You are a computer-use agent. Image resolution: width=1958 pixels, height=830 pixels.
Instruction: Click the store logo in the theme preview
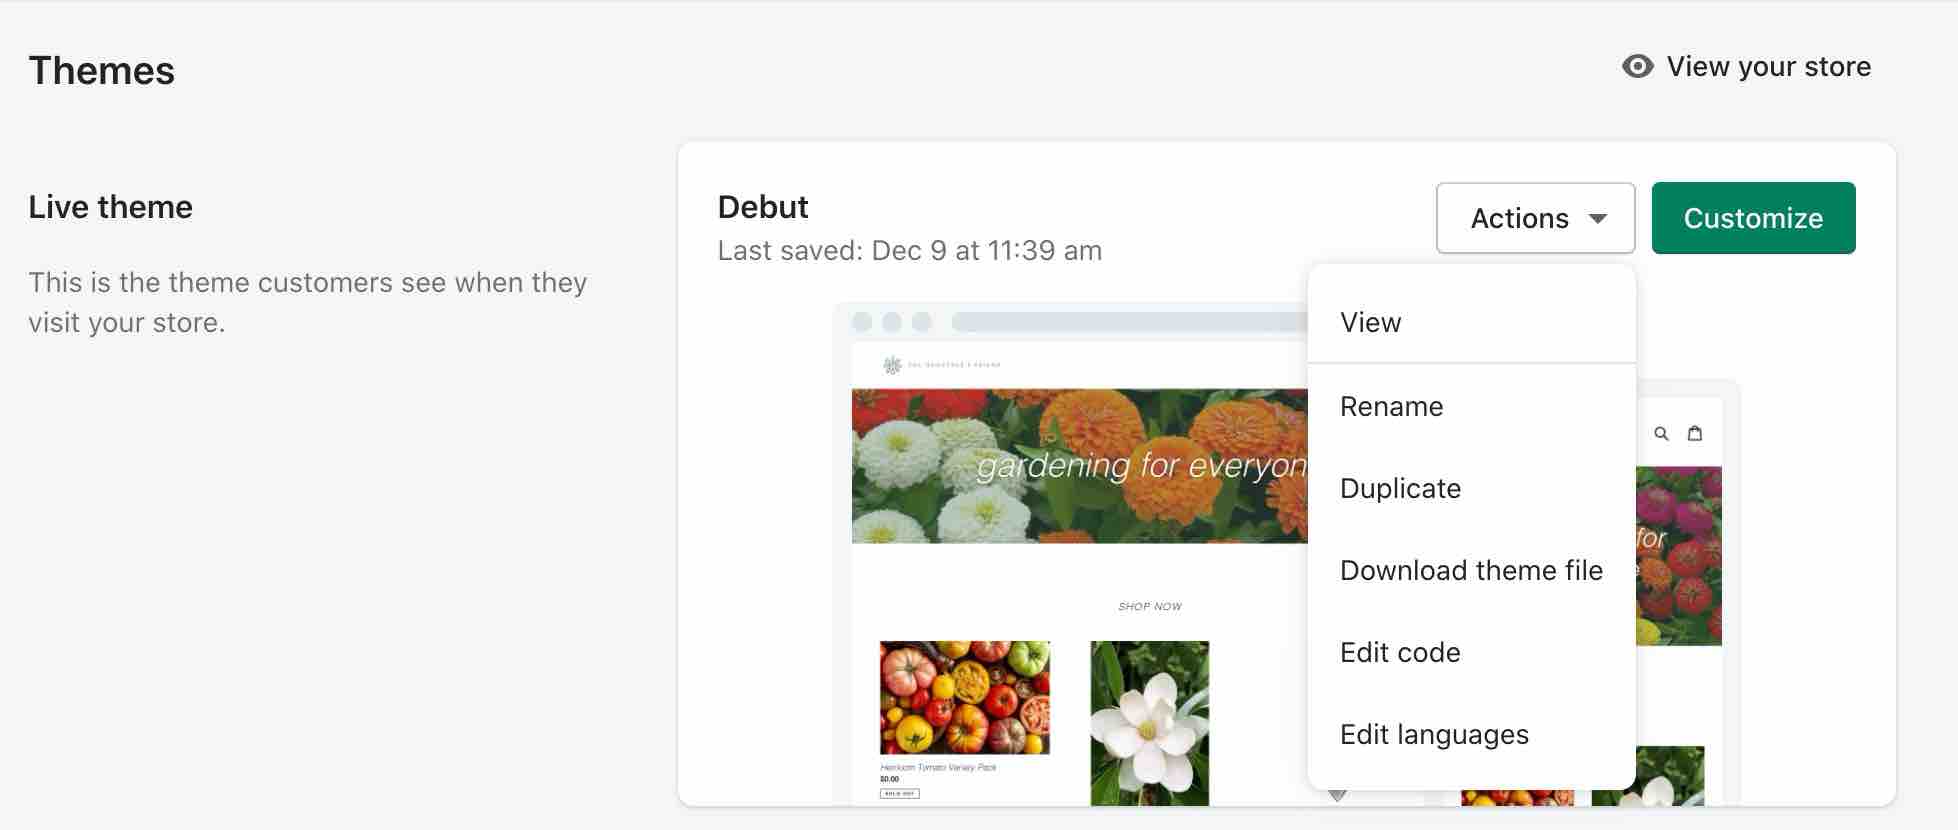click(893, 363)
